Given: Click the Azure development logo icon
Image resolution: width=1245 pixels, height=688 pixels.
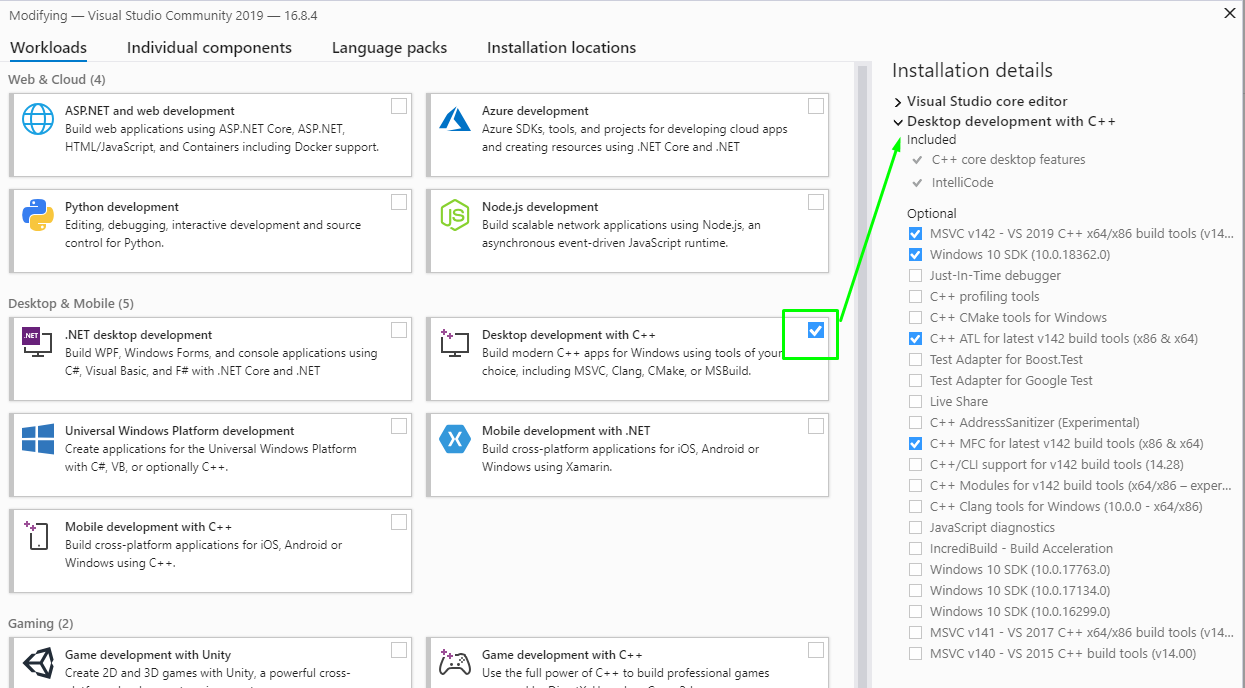Looking at the screenshot, I should tap(455, 119).
